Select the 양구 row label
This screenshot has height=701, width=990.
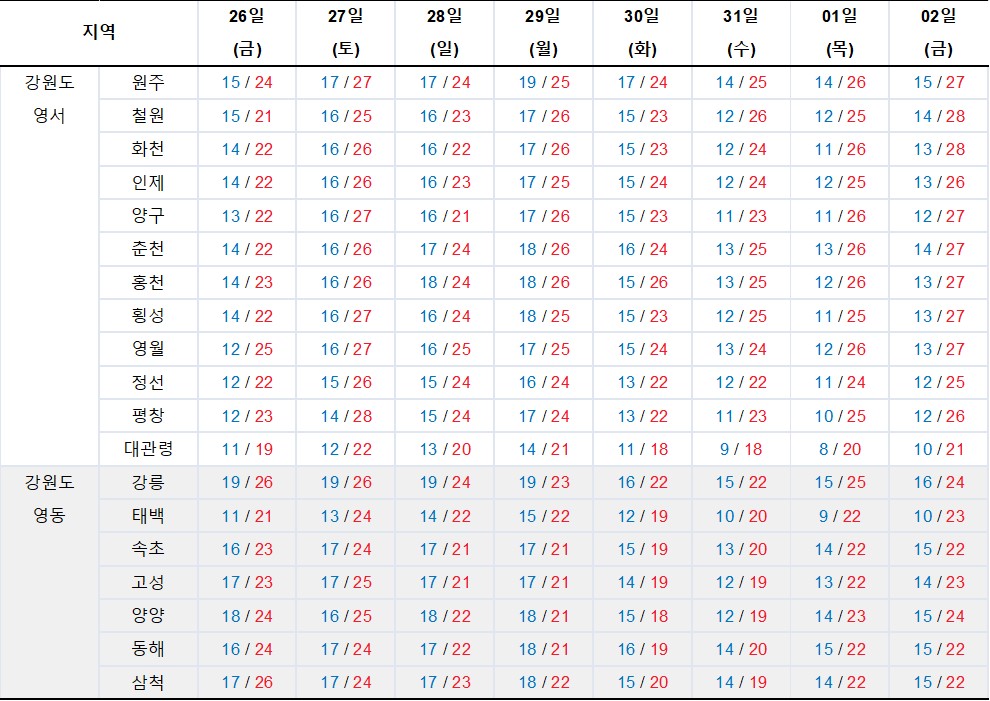click(148, 216)
